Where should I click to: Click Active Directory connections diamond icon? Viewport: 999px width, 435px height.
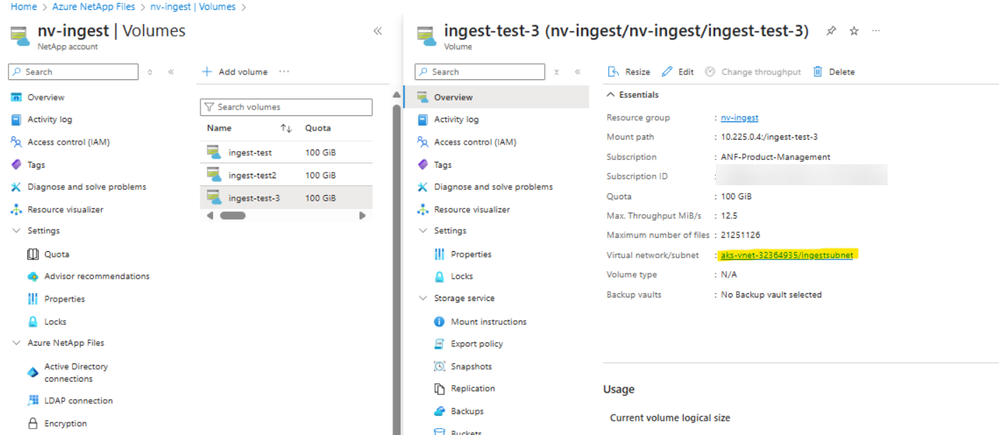33,373
